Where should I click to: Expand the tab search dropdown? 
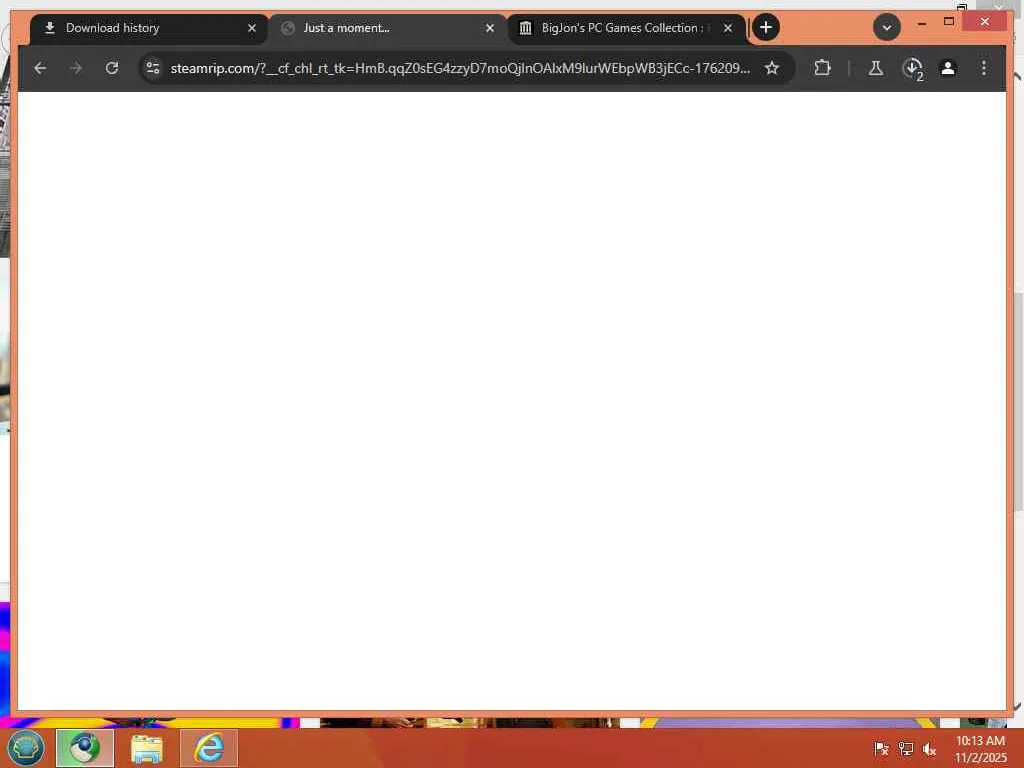pos(887,27)
